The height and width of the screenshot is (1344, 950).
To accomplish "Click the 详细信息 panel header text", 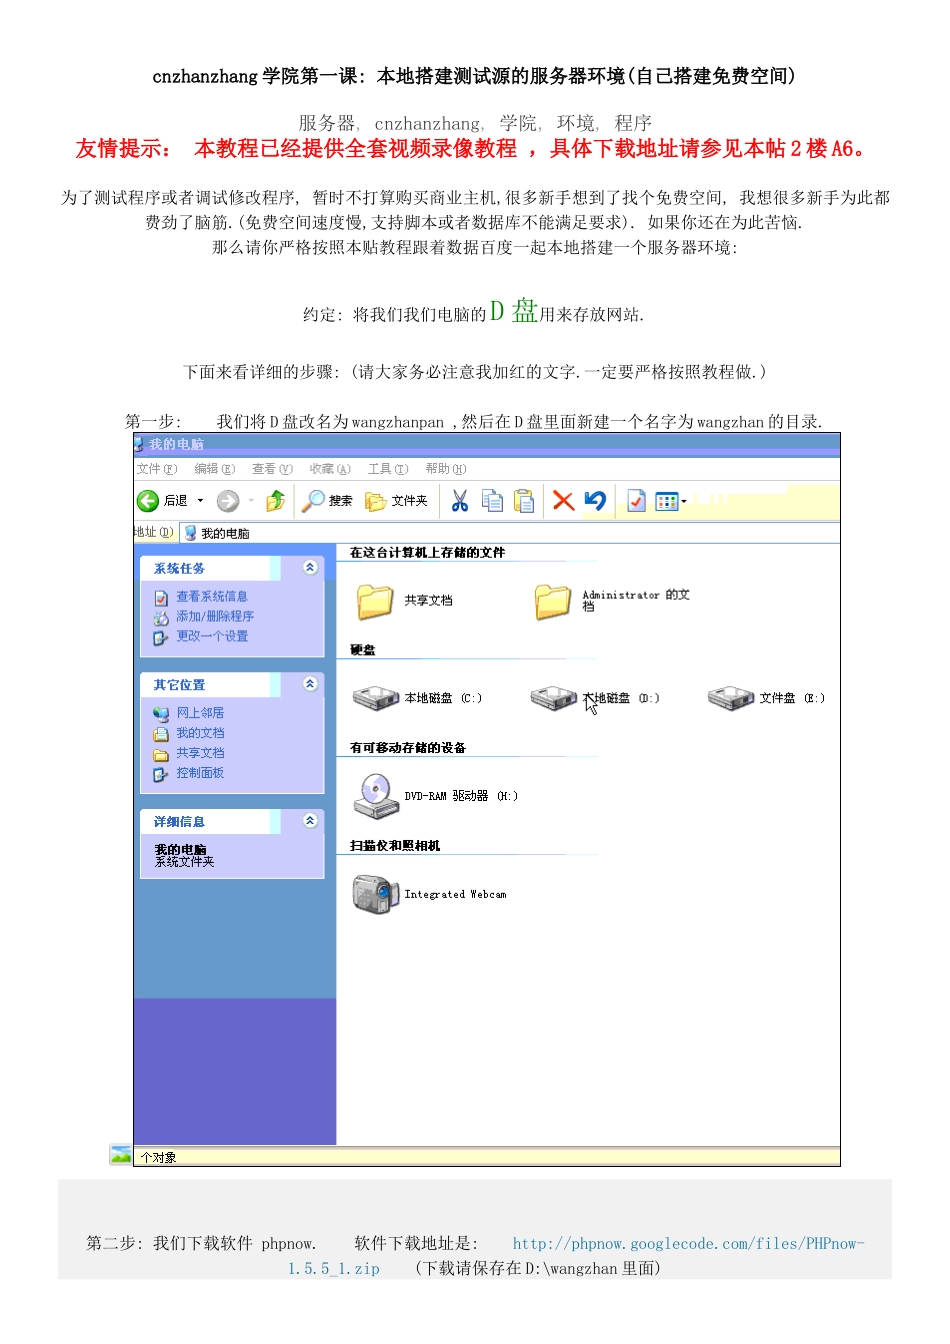I will click(x=179, y=822).
